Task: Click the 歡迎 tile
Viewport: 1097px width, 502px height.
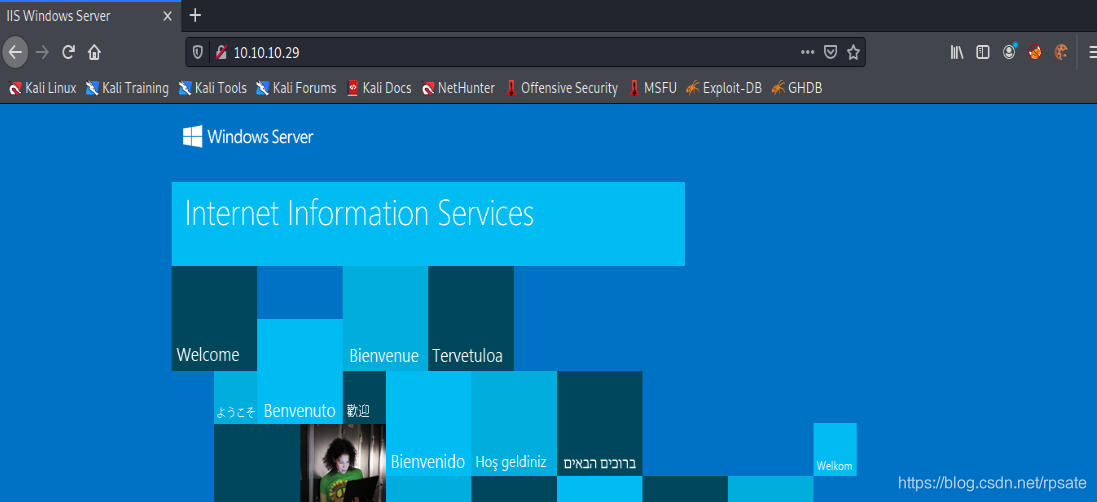Action: point(365,397)
